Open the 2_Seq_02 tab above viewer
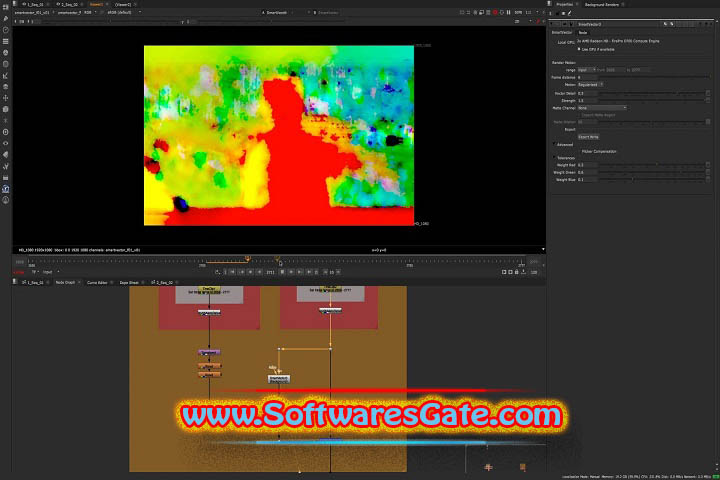This screenshot has width=720, height=480. tap(69, 4)
